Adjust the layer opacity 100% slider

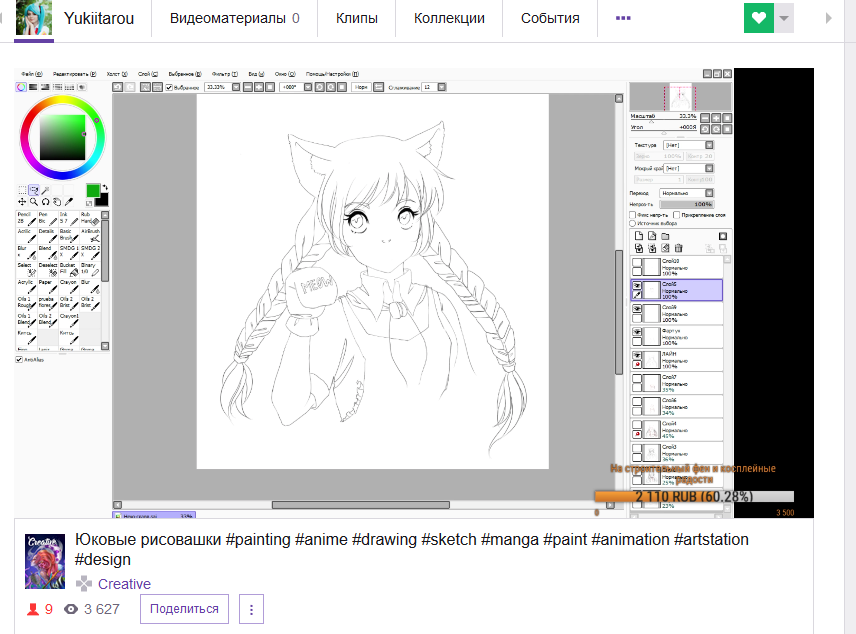pyautogui.click(x=686, y=204)
